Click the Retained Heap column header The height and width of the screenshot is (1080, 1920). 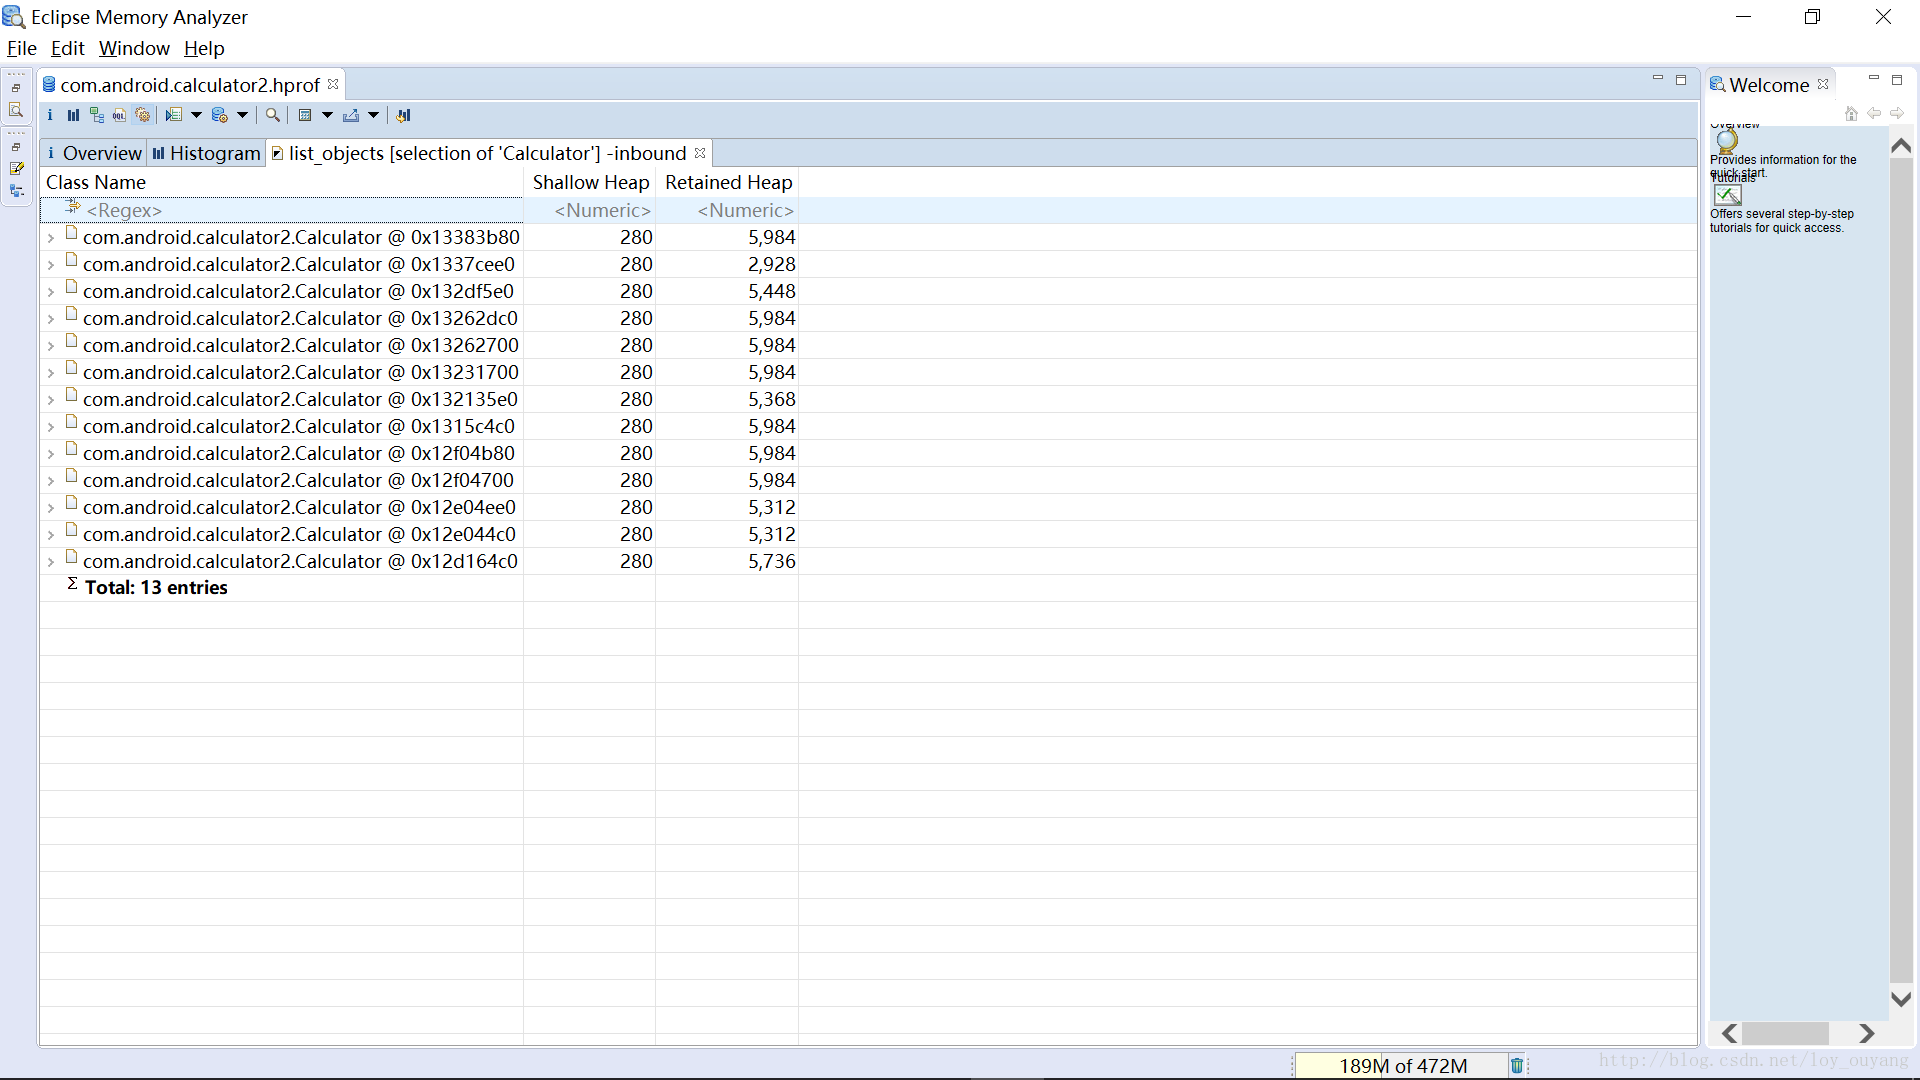pyautogui.click(x=727, y=182)
